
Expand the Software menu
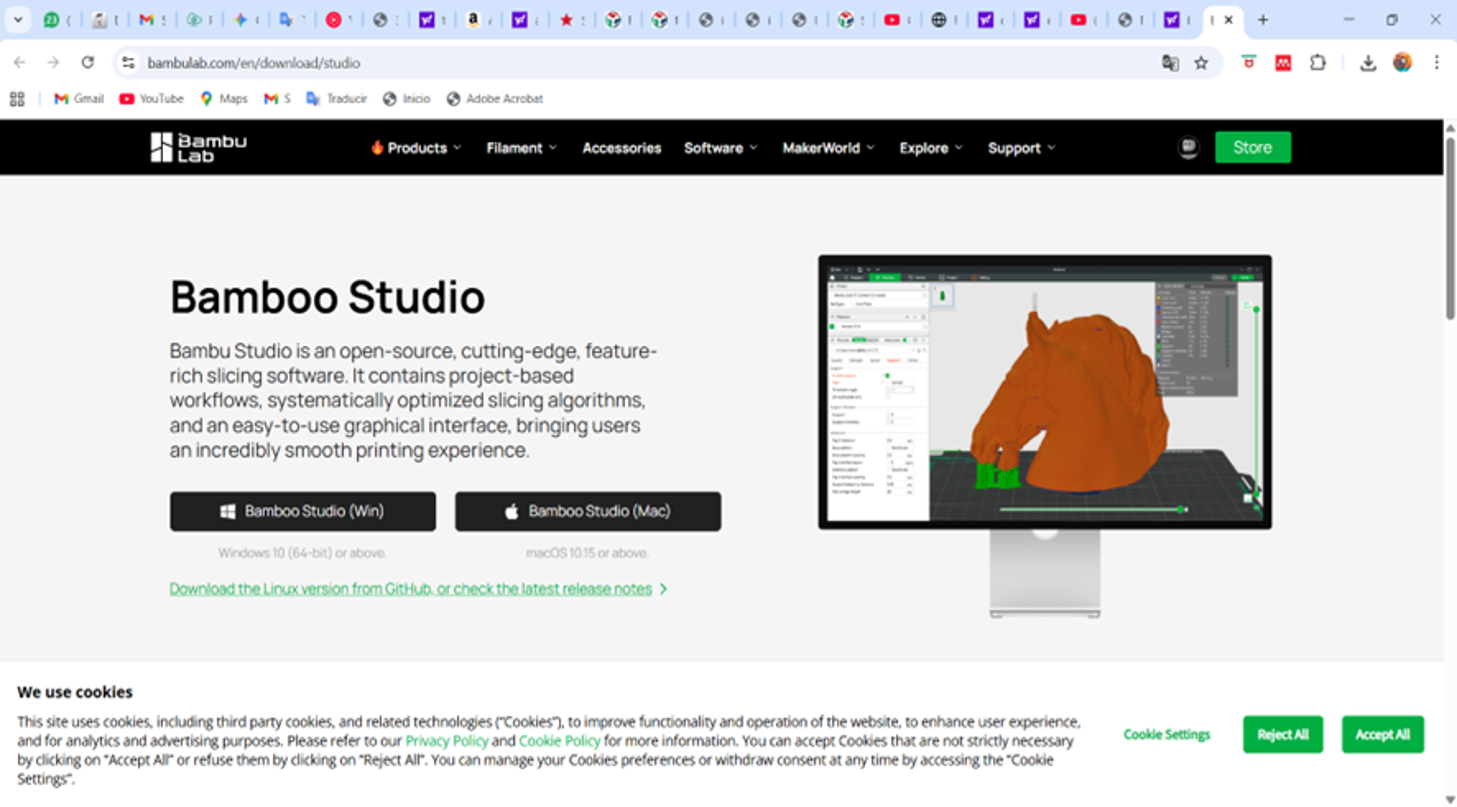coord(721,148)
